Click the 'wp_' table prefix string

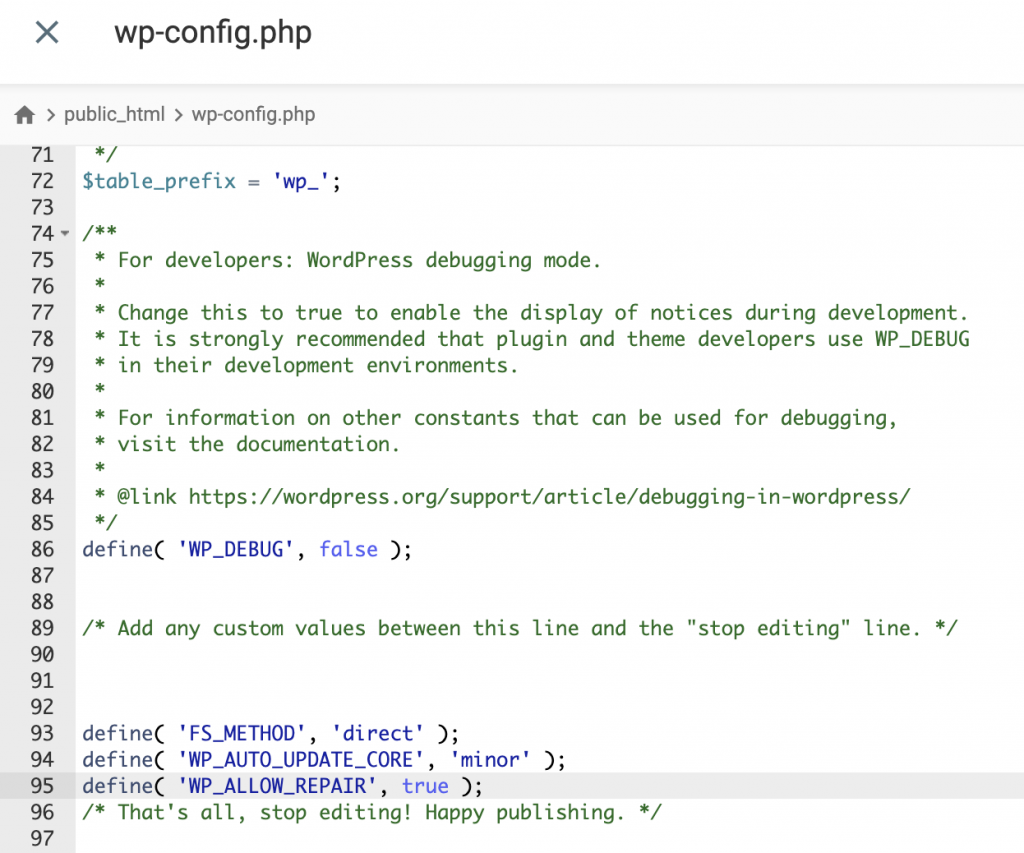pyautogui.click(x=301, y=181)
